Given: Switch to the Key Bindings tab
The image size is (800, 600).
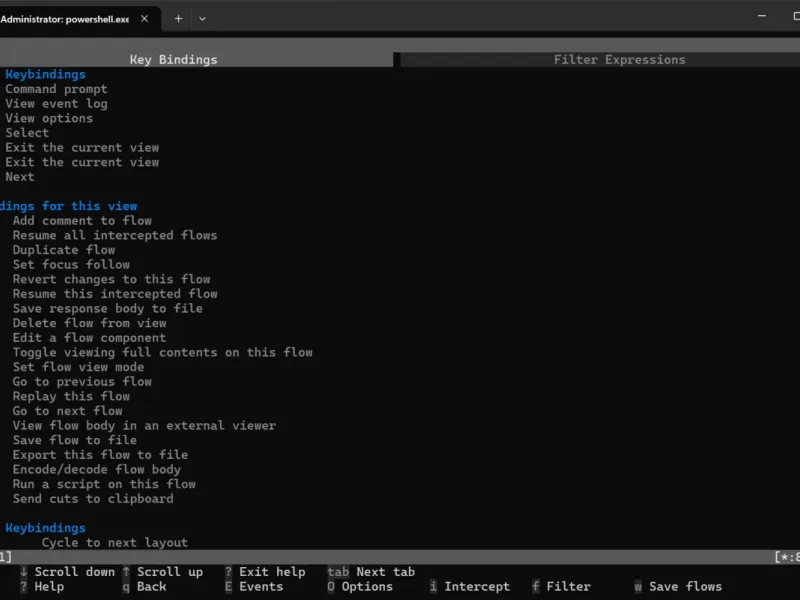Looking at the screenshot, I should point(173,60).
